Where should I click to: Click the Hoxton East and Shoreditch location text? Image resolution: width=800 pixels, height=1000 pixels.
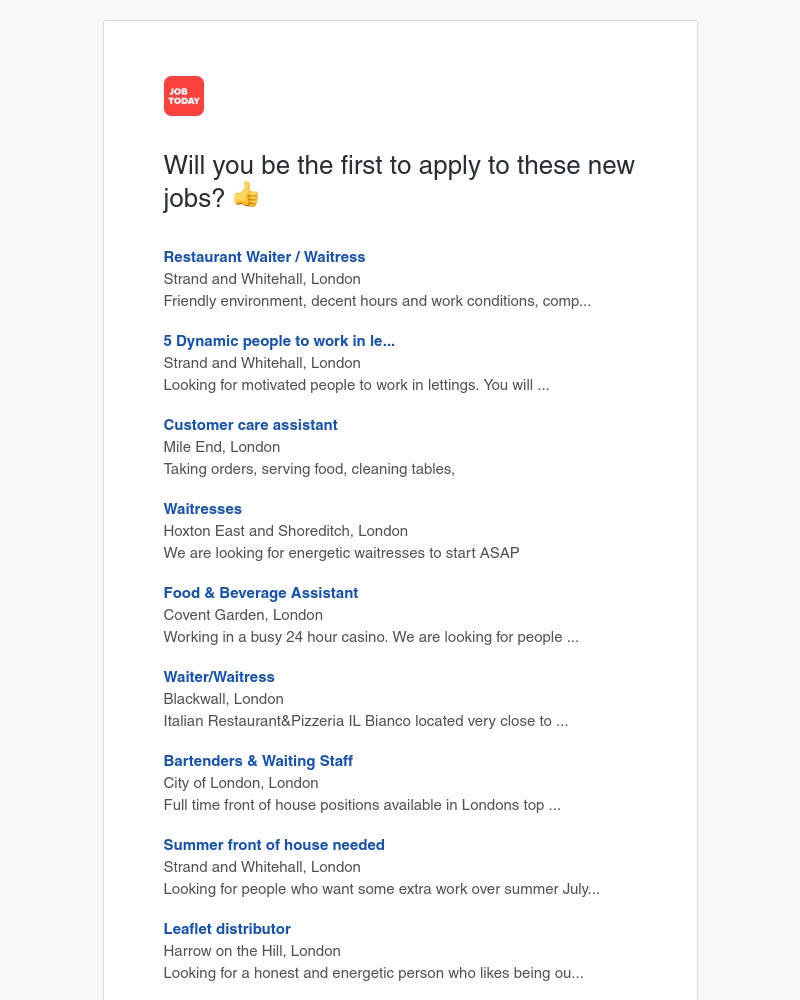285,531
